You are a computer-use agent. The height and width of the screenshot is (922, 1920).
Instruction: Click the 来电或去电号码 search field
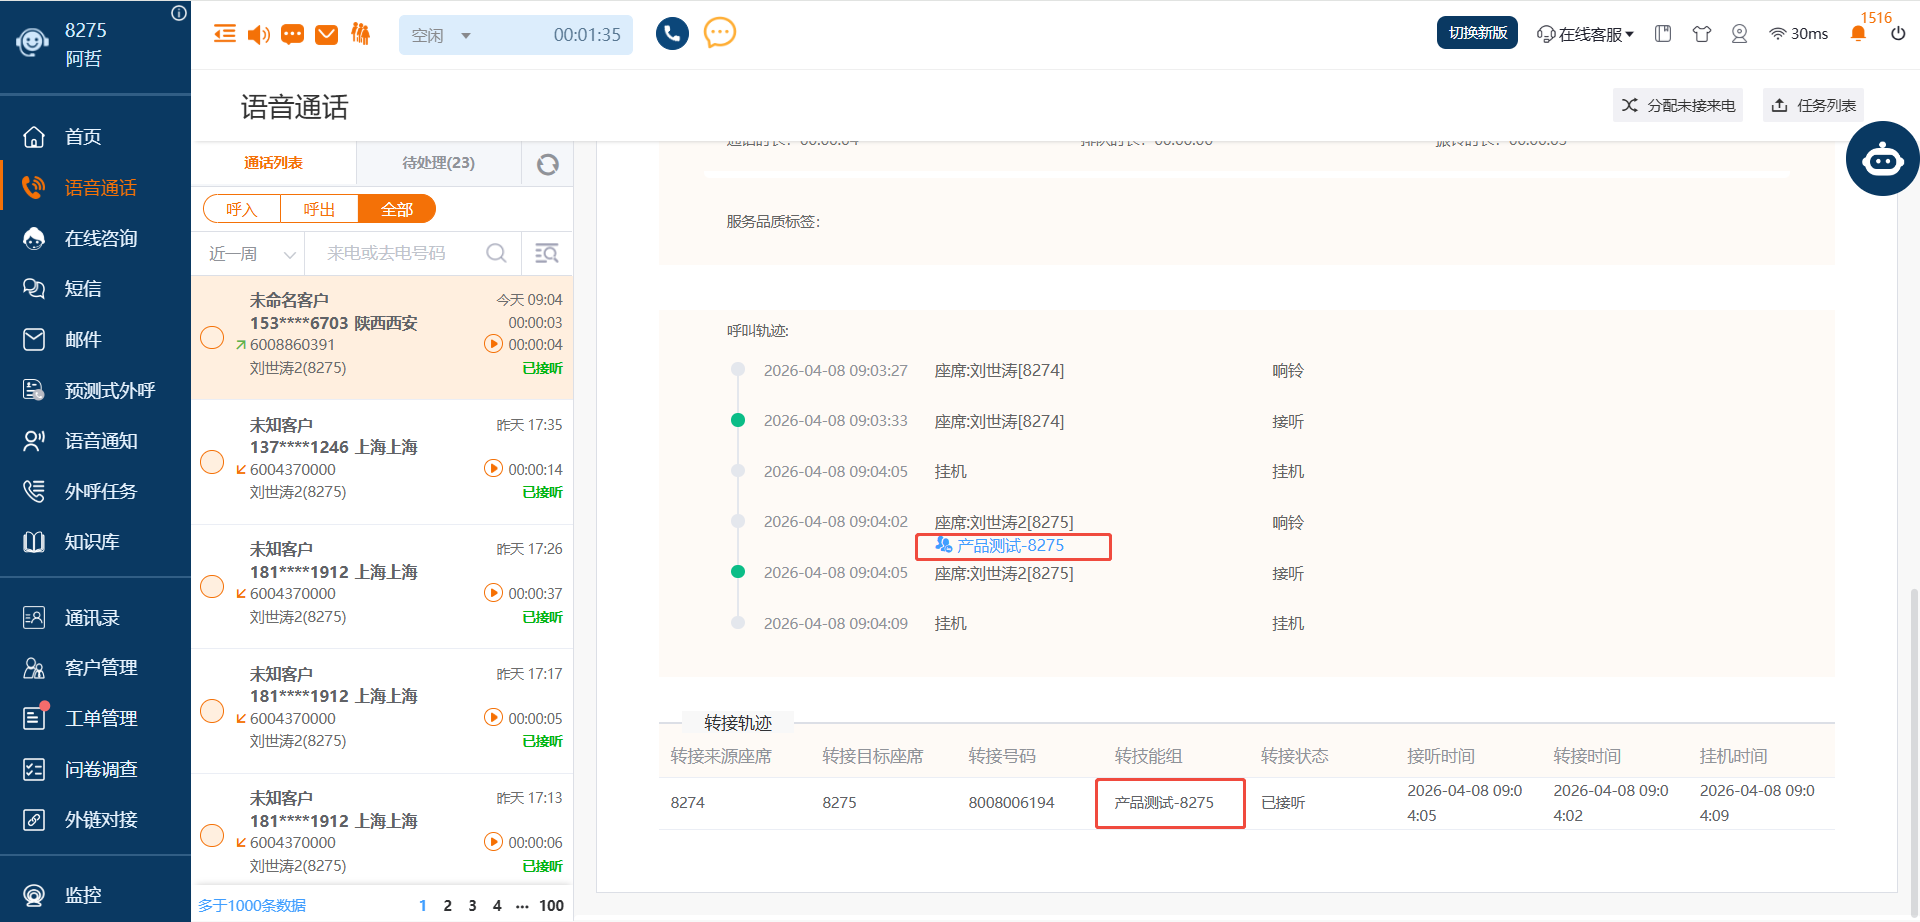400,254
